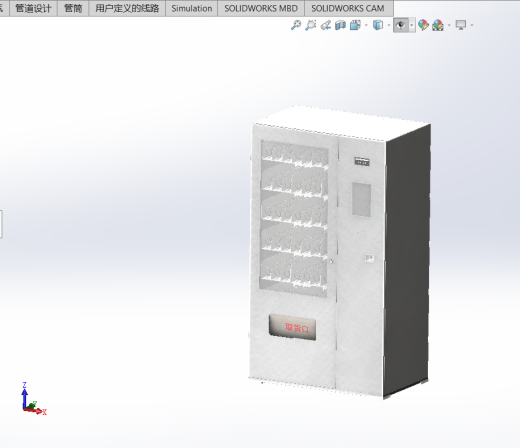The width and height of the screenshot is (520, 448).
Task: Go back to Previous View
Action: [326, 25]
